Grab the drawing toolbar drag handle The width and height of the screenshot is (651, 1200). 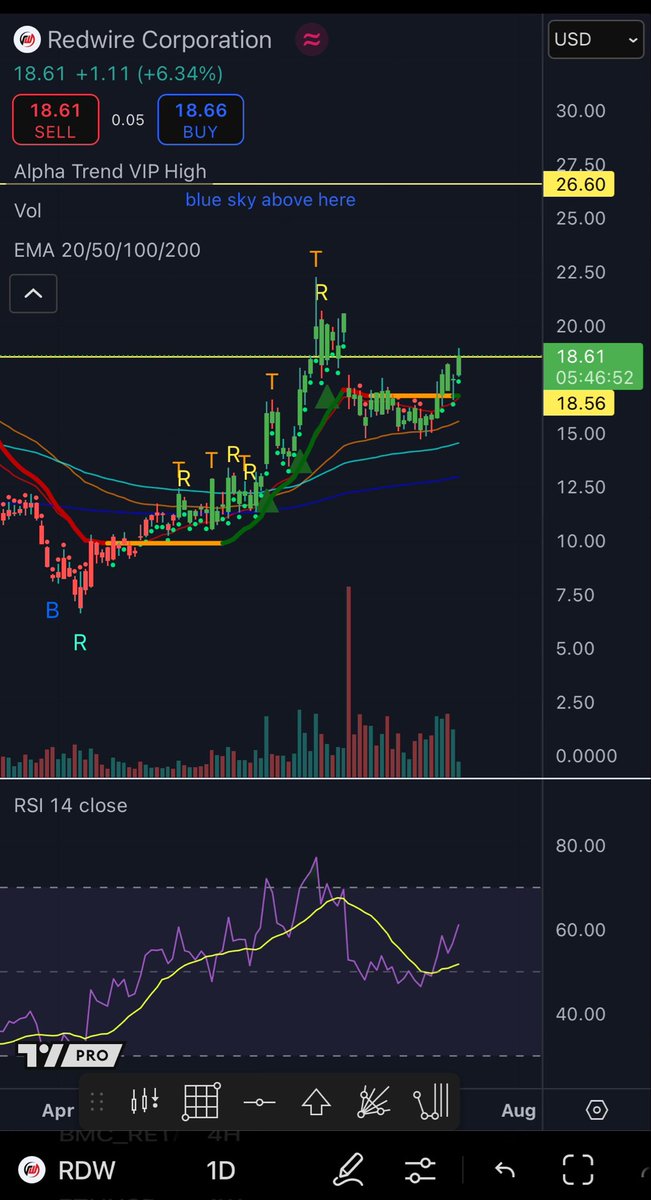[97, 1103]
